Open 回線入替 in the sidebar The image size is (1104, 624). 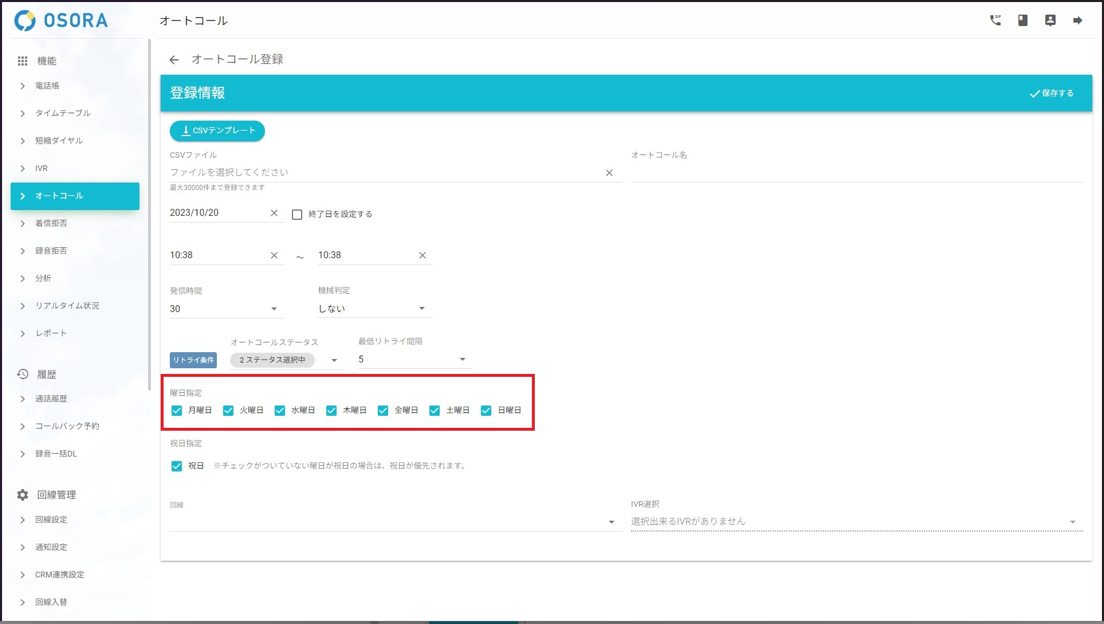pos(75,602)
